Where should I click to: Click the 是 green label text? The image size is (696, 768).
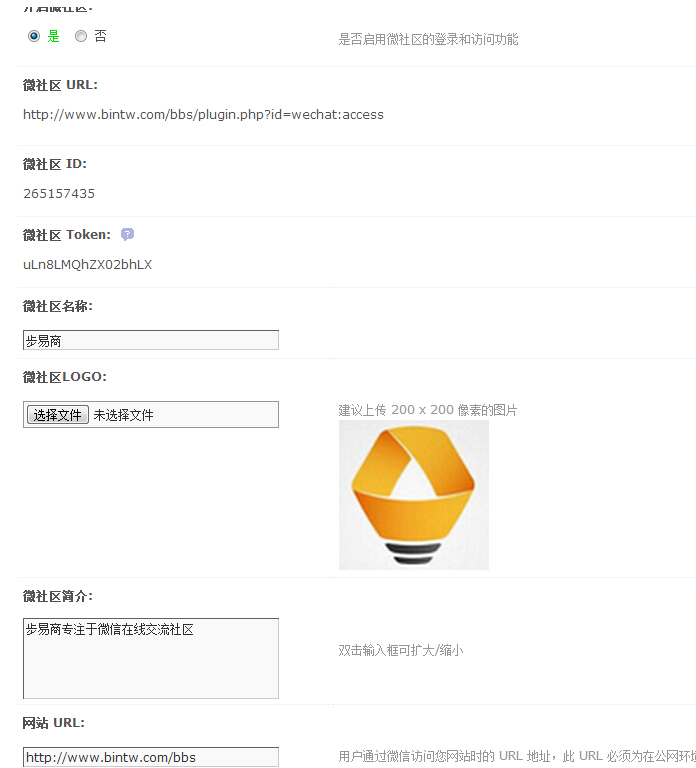point(53,36)
